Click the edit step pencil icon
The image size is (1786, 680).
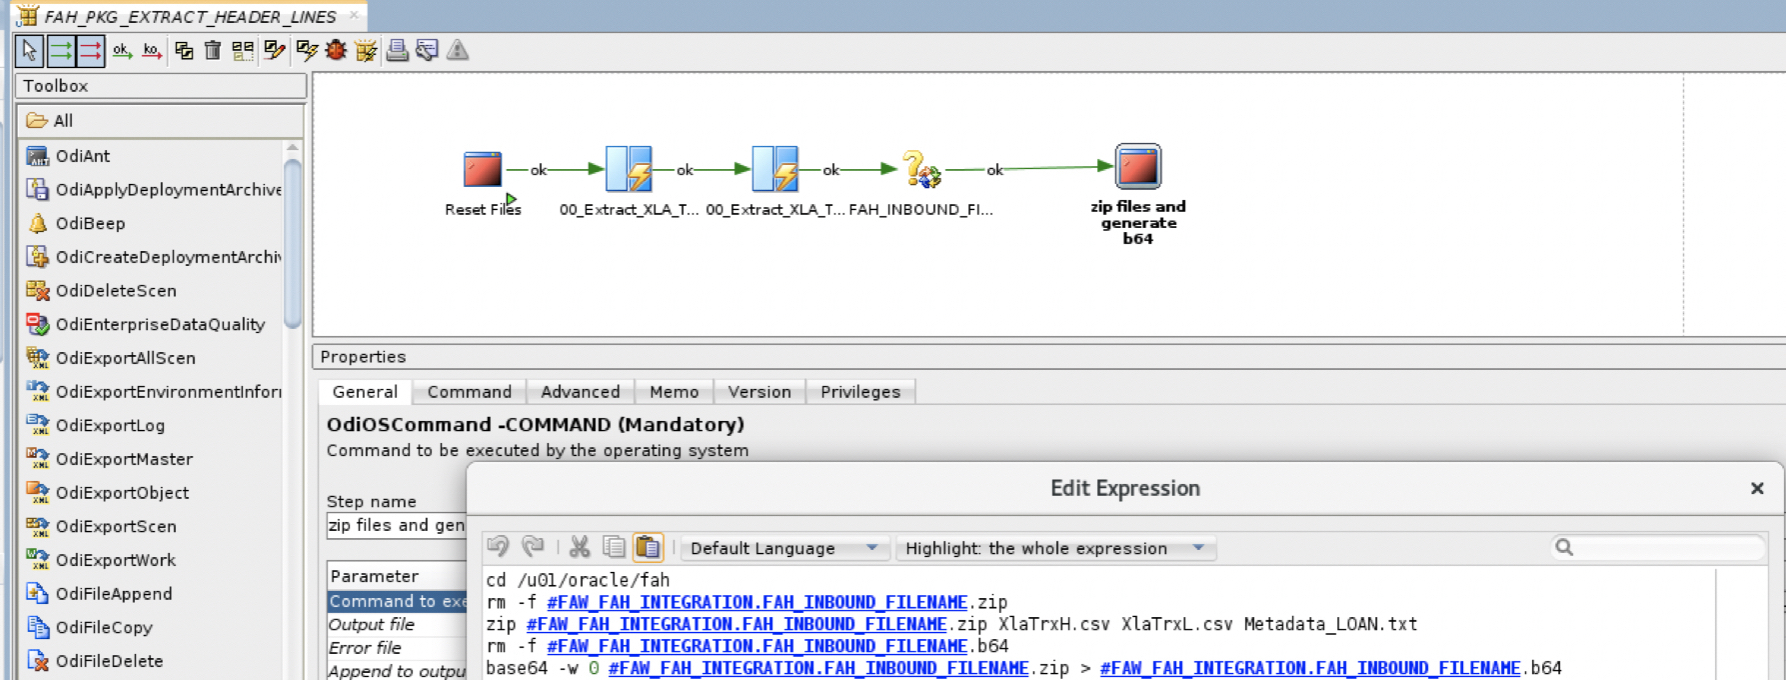(274, 50)
